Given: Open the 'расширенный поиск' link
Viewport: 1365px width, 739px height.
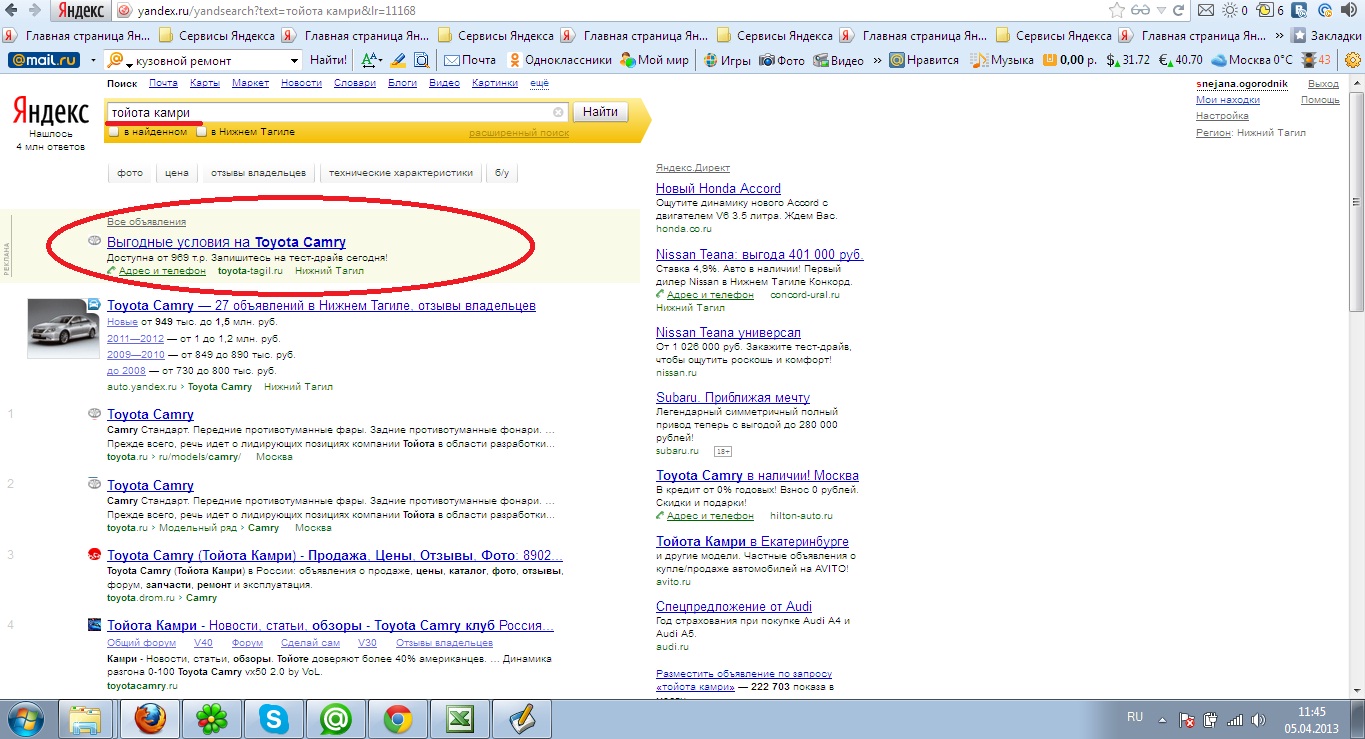Looking at the screenshot, I should pyautogui.click(x=519, y=133).
